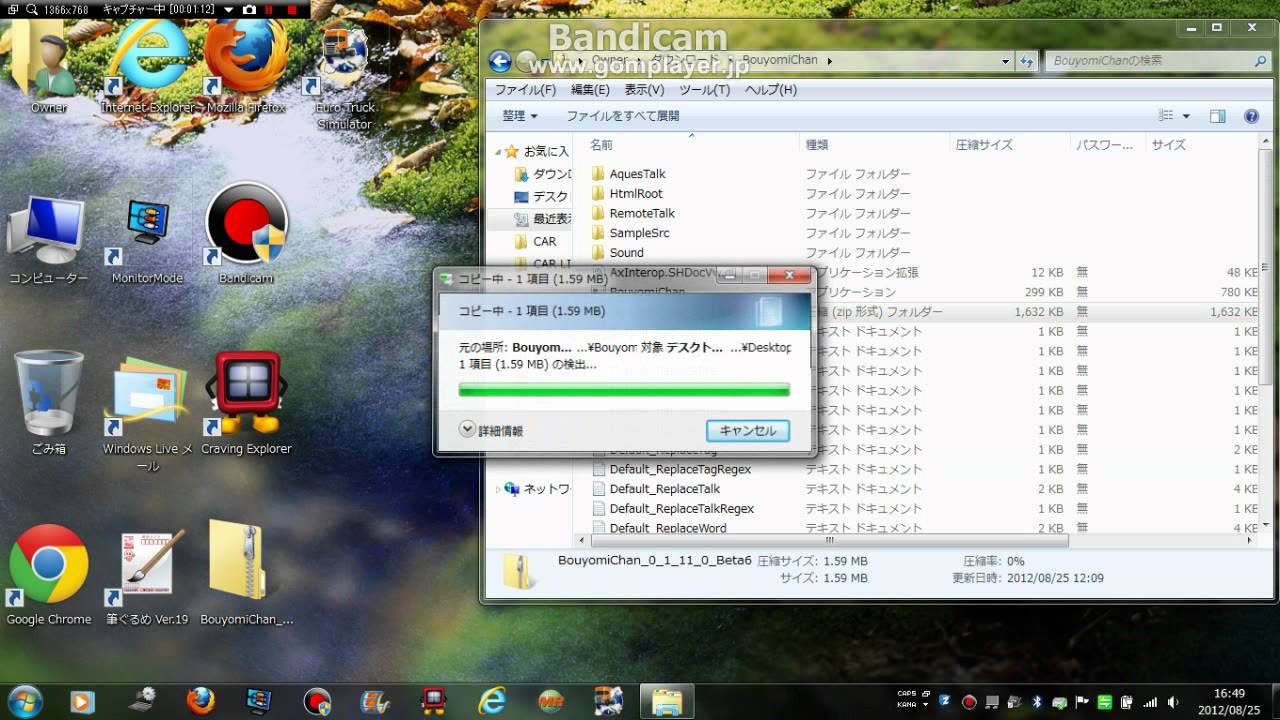Open the Google Chrome desktop shortcut
The width and height of the screenshot is (1280, 720).
pos(48,575)
